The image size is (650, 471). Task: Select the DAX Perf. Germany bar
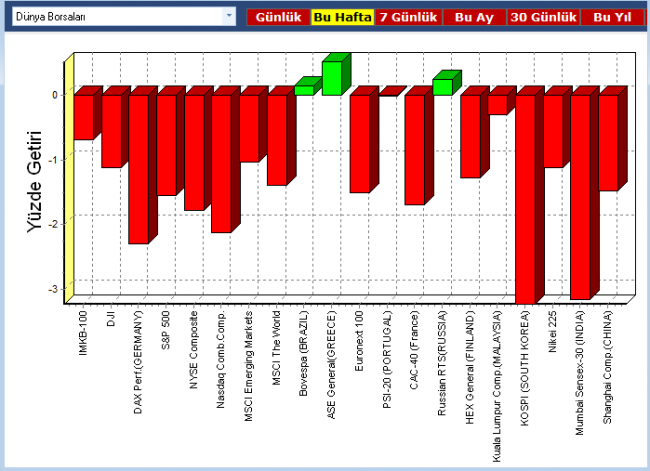coord(139,170)
